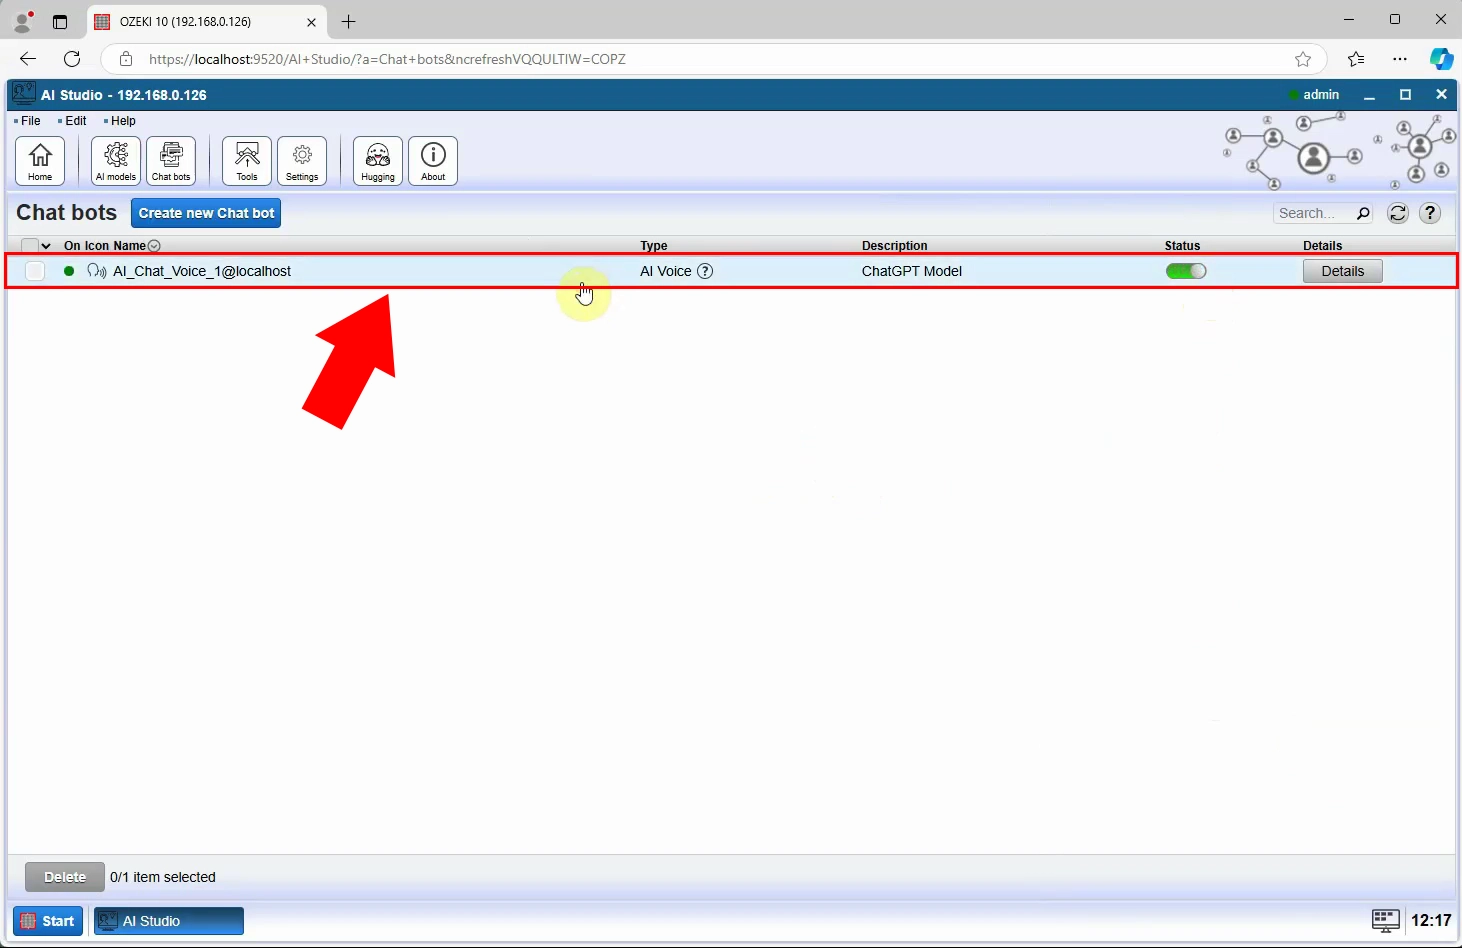Click the voice icon of AI_Chat_Voice_1@localhost

point(97,271)
